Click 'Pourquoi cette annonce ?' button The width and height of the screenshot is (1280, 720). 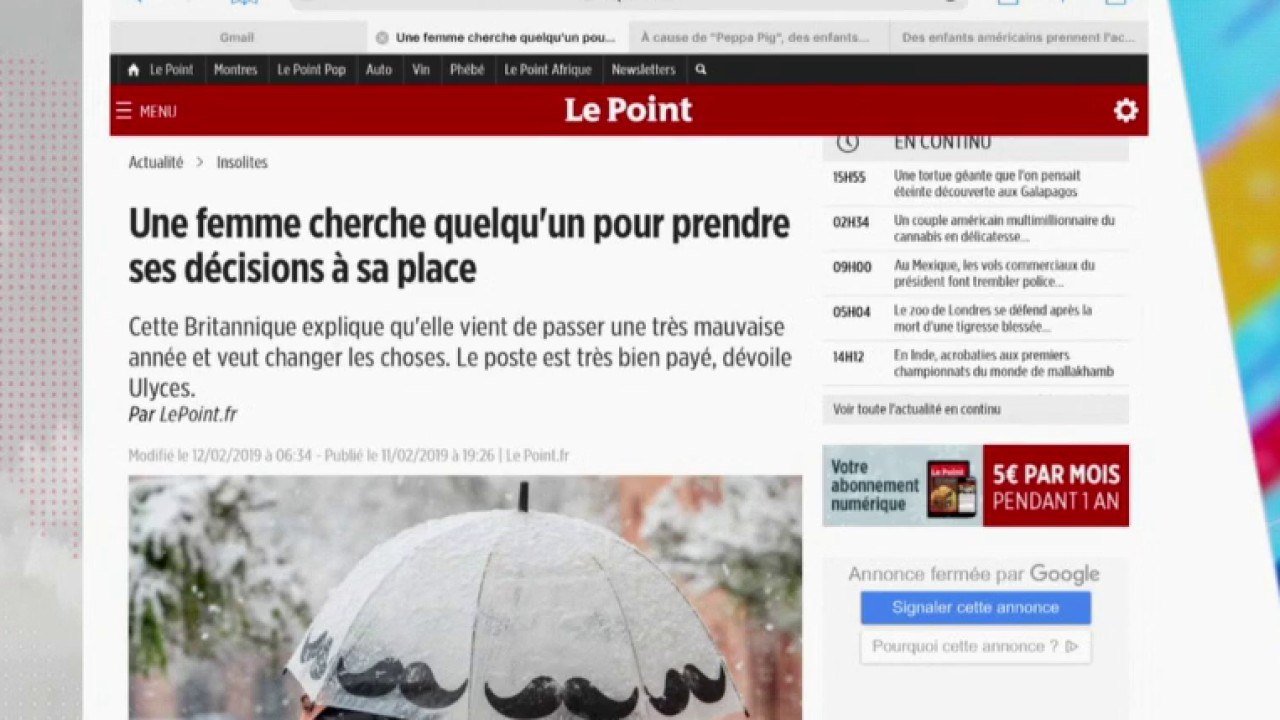[976, 647]
